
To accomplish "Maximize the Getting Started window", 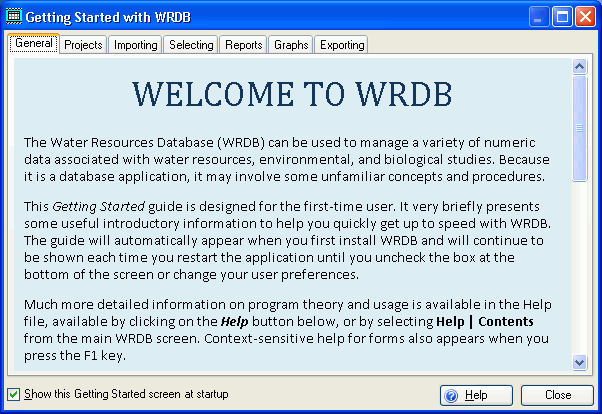I will [x=561, y=17].
